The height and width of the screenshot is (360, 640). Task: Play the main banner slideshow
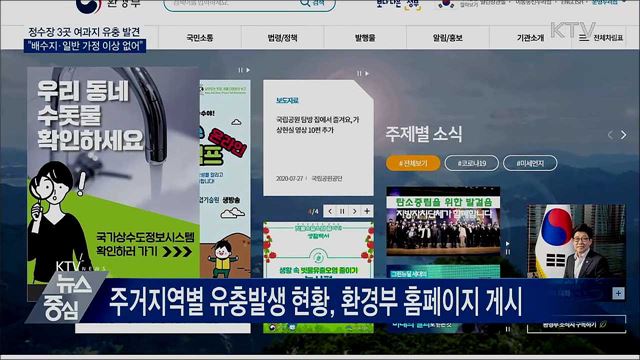pos(248,70)
